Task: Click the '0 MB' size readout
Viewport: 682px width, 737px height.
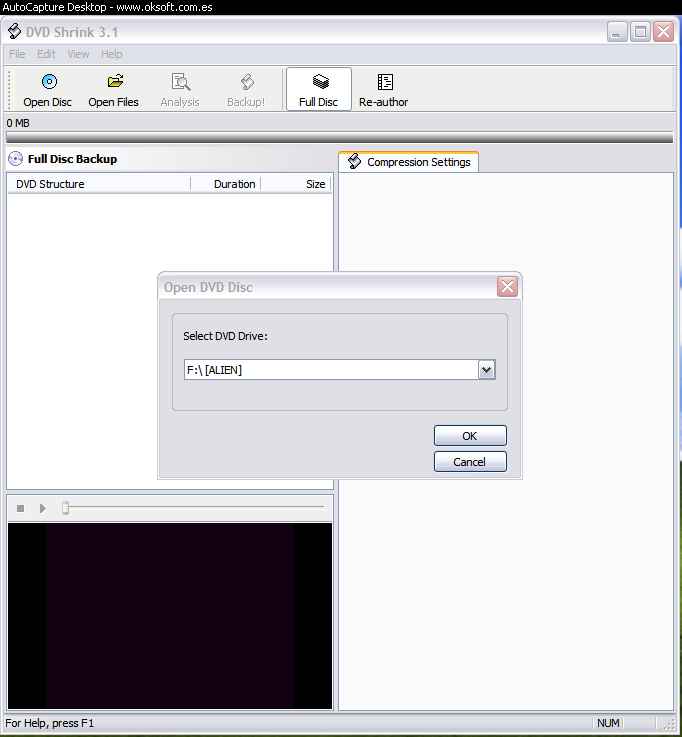Action: pyautogui.click(x=18, y=123)
